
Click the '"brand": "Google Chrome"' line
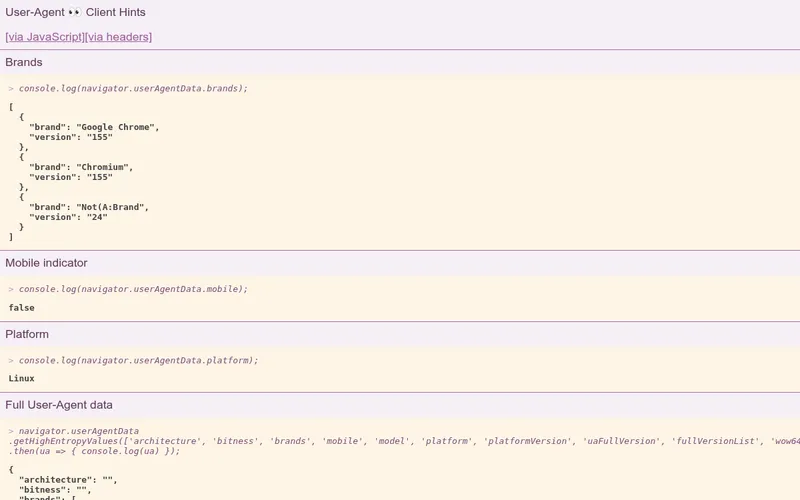coord(94,127)
